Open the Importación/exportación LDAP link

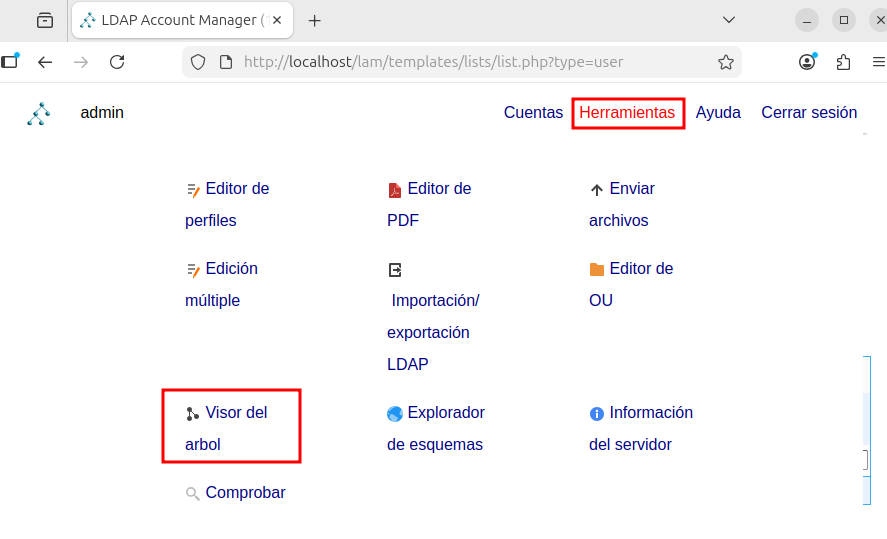click(433, 317)
